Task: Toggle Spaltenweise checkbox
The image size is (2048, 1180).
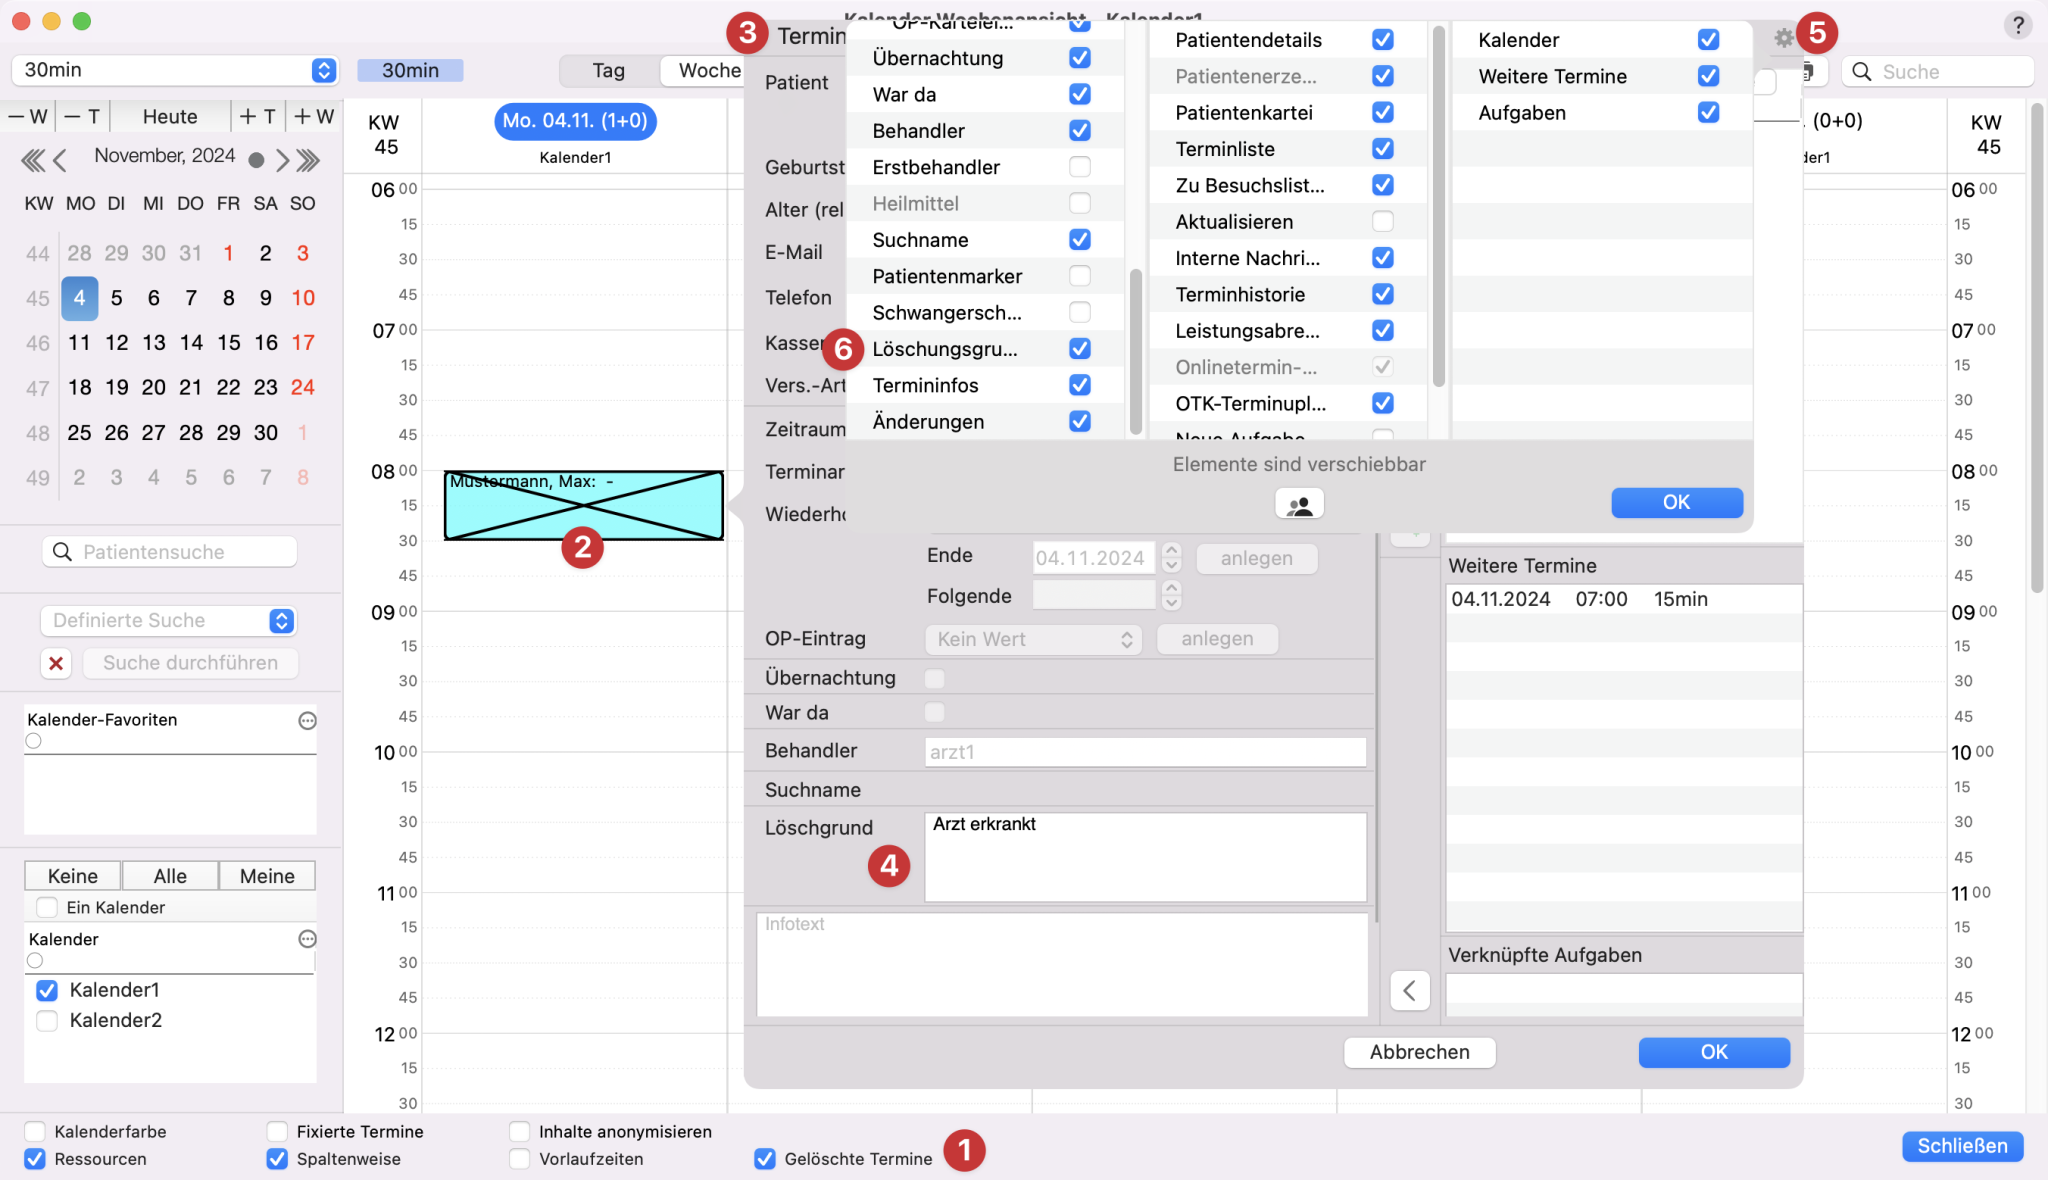Action: [x=277, y=1159]
